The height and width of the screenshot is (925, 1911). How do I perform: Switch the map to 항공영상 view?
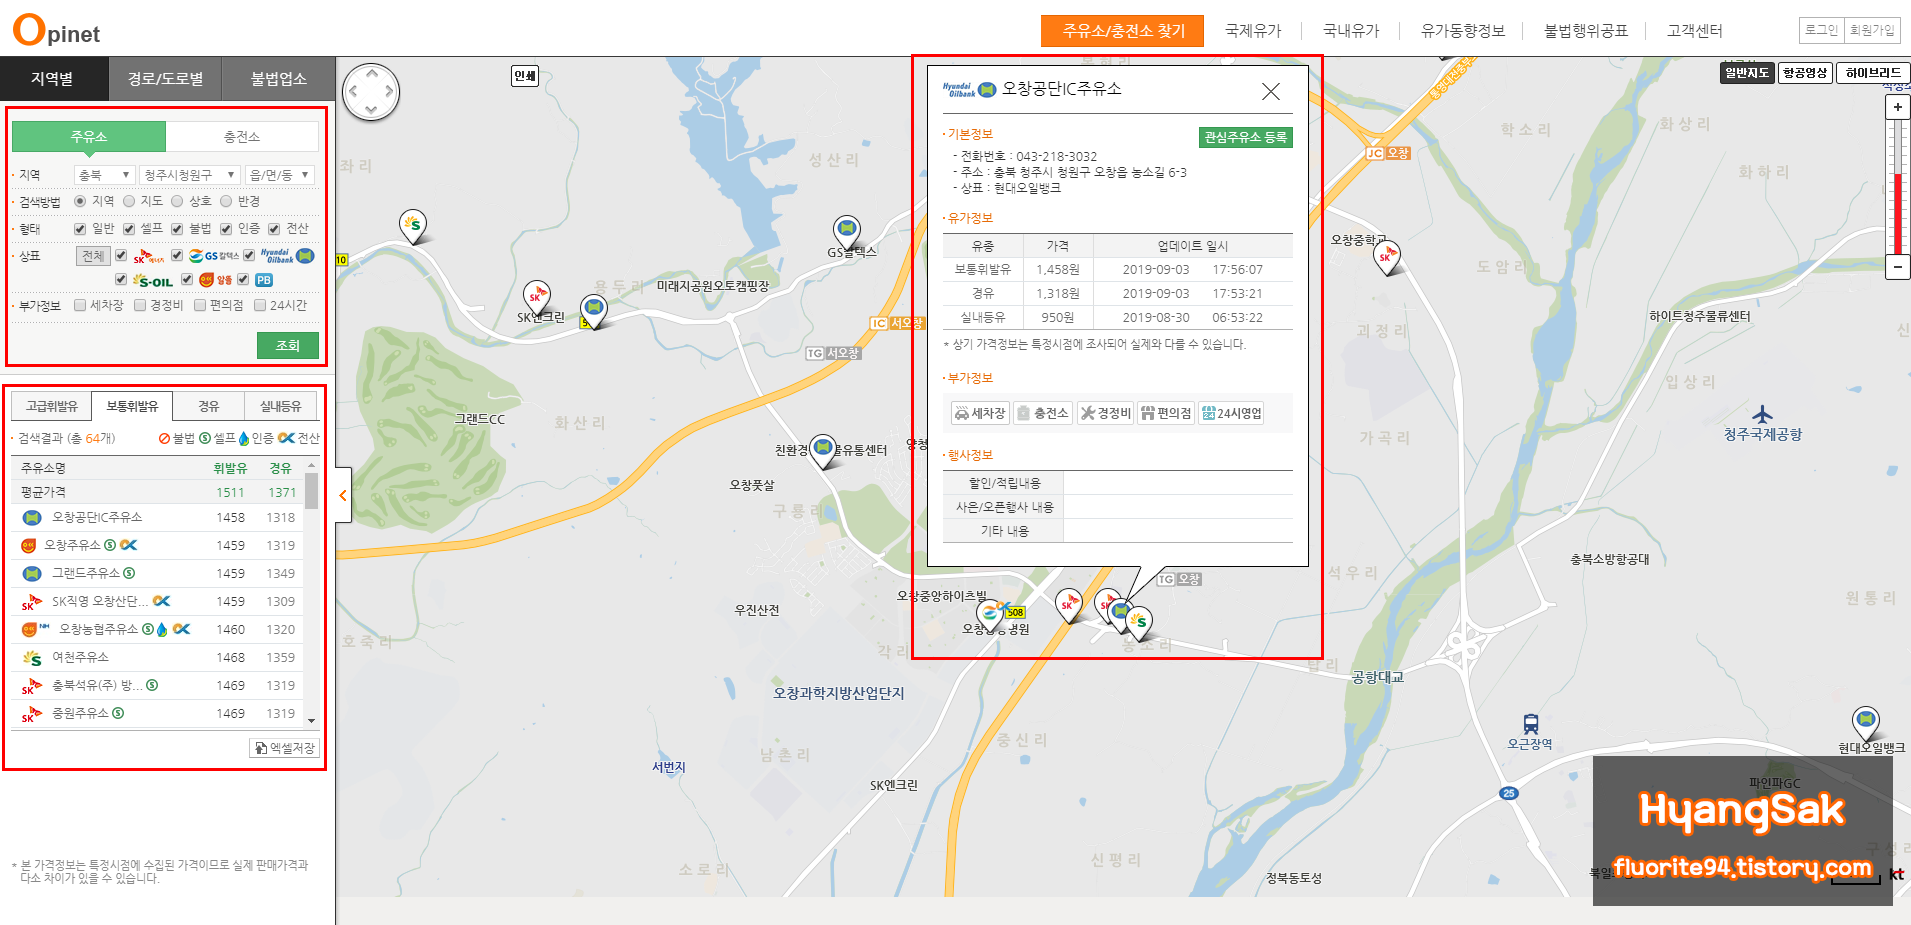[1805, 73]
